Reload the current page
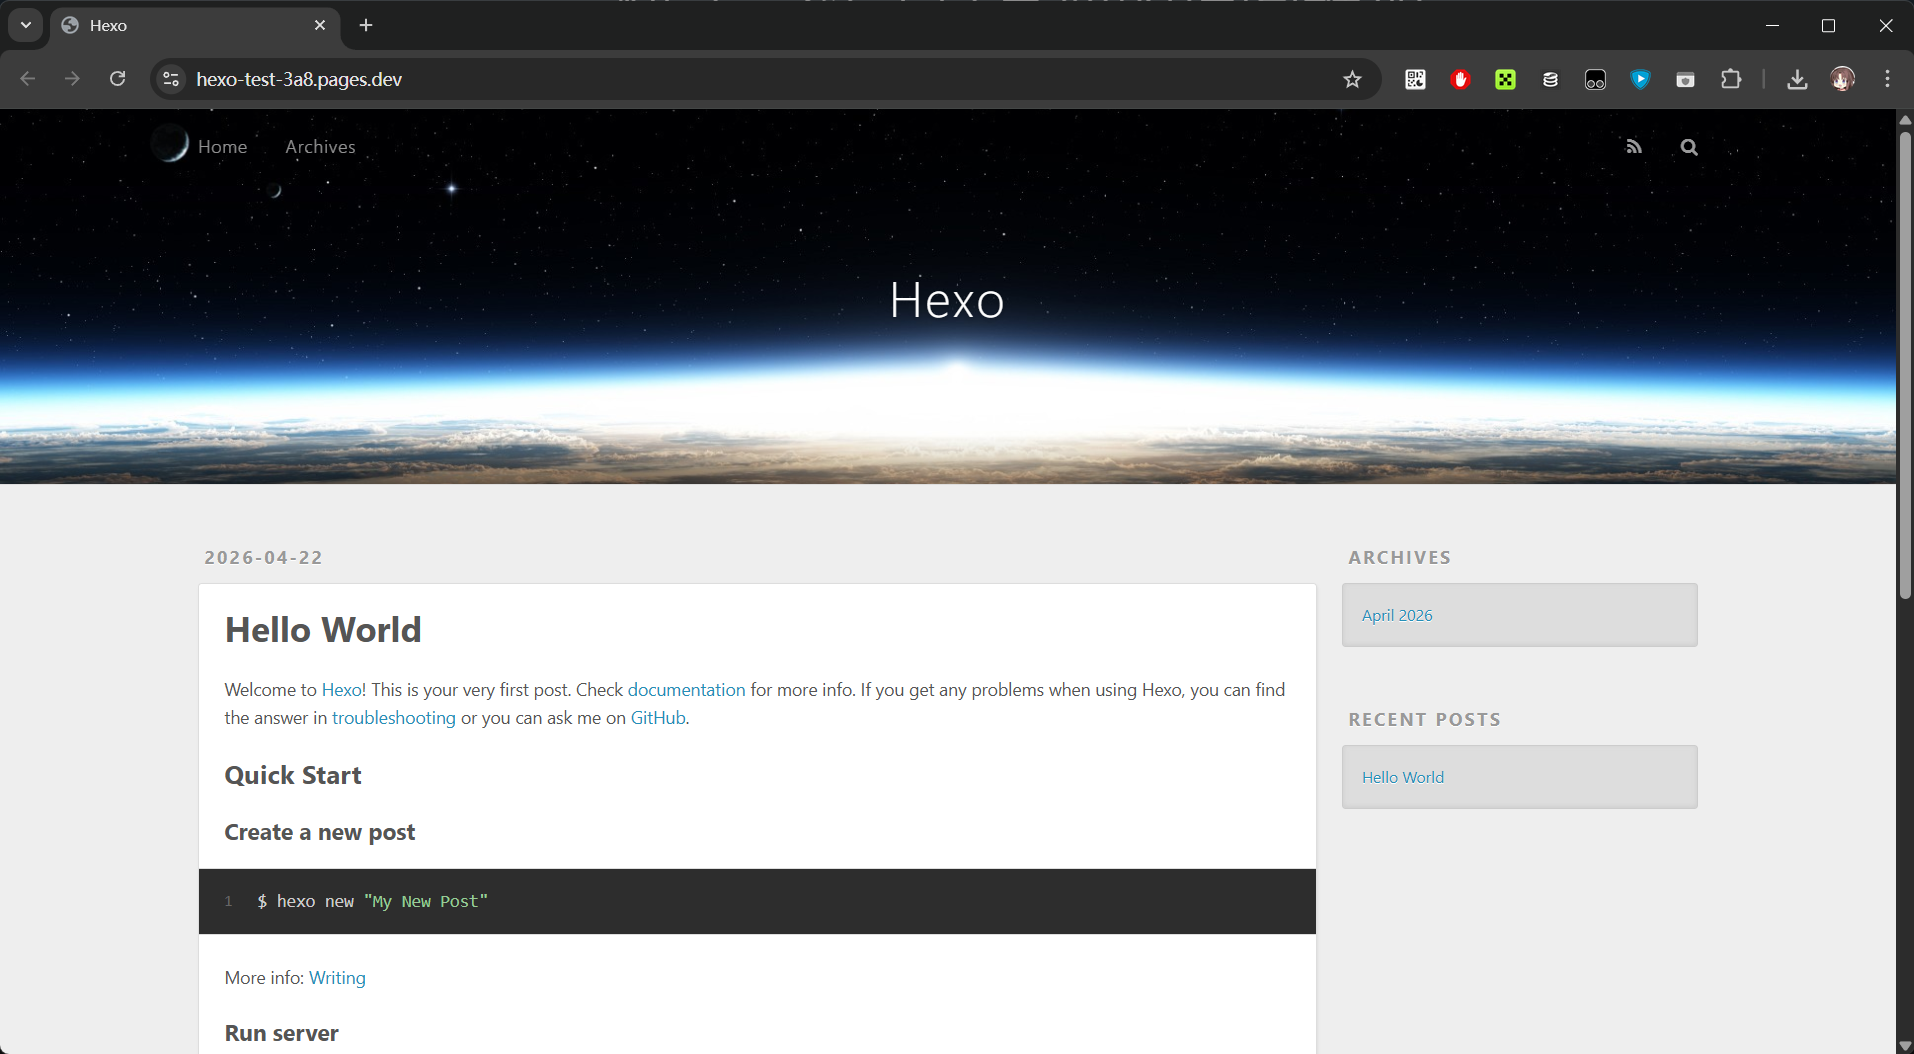 click(x=117, y=79)
